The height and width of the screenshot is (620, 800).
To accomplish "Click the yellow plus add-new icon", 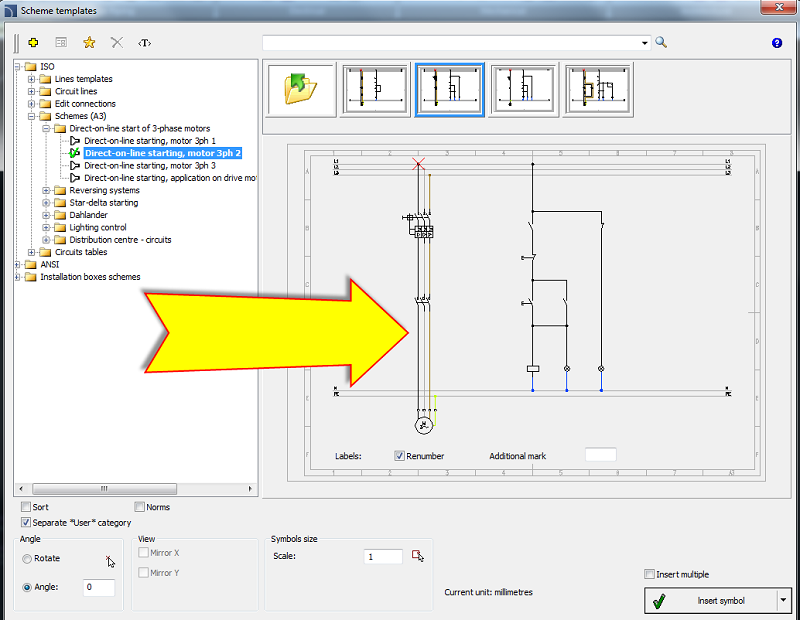I will coord(33,43).
